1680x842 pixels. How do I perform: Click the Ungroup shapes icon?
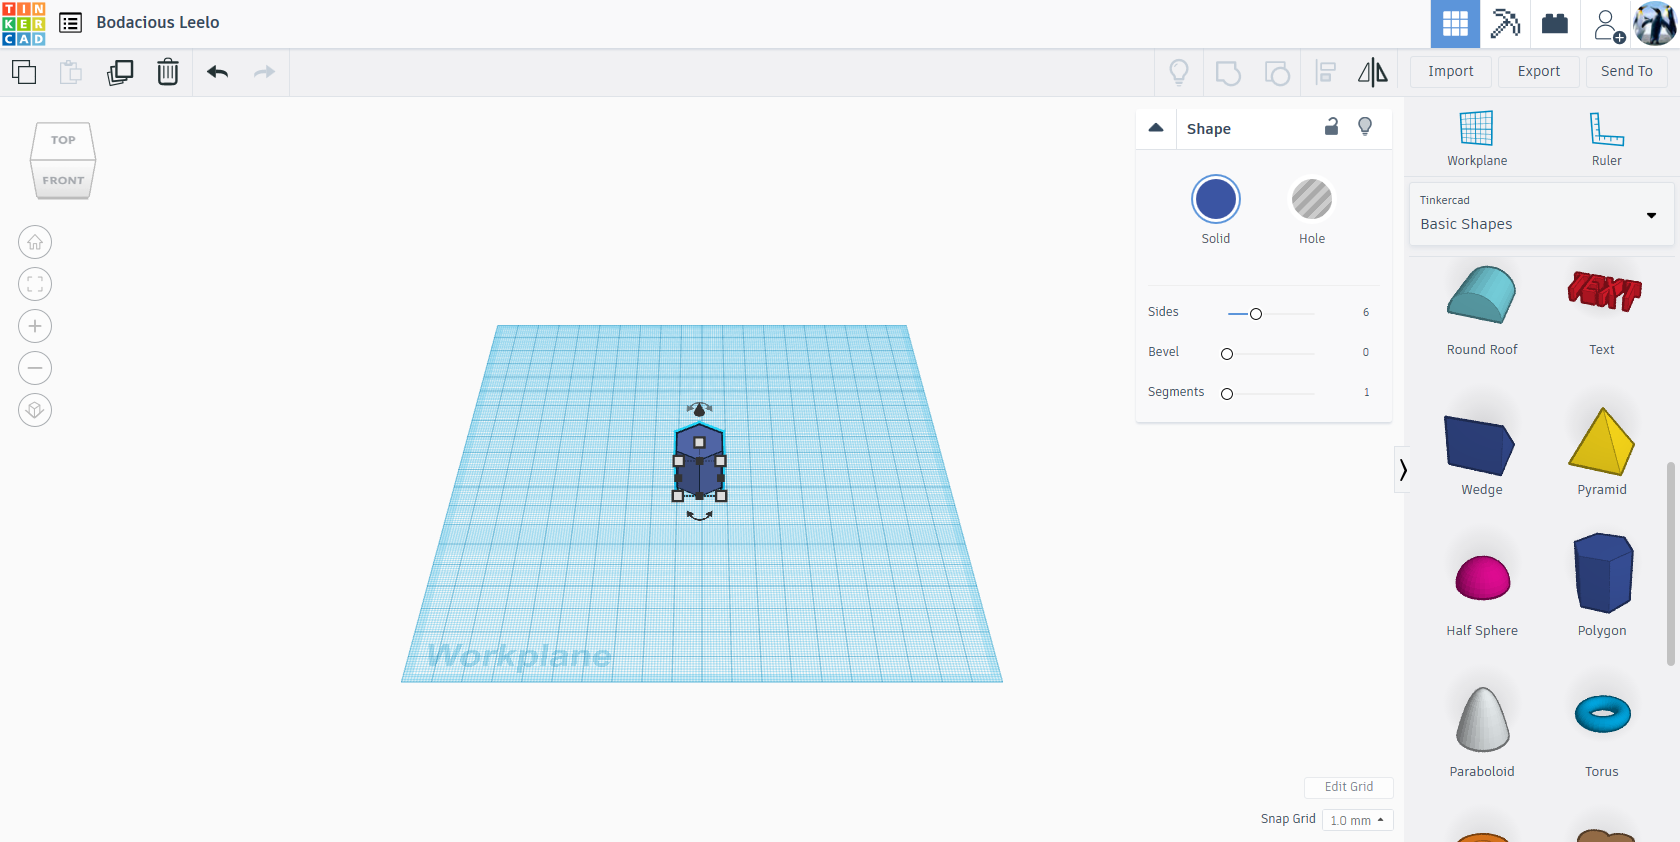(x=1277, y=72)
